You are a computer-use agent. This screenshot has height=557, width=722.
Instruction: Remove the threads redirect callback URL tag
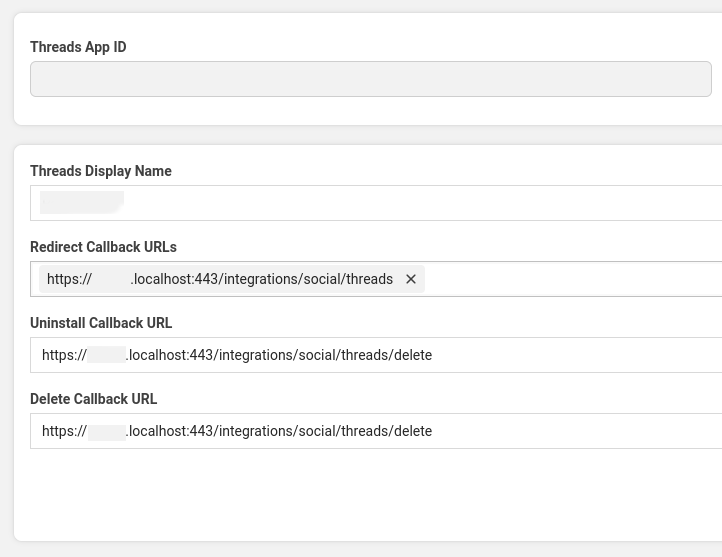(x=411, y=279)
